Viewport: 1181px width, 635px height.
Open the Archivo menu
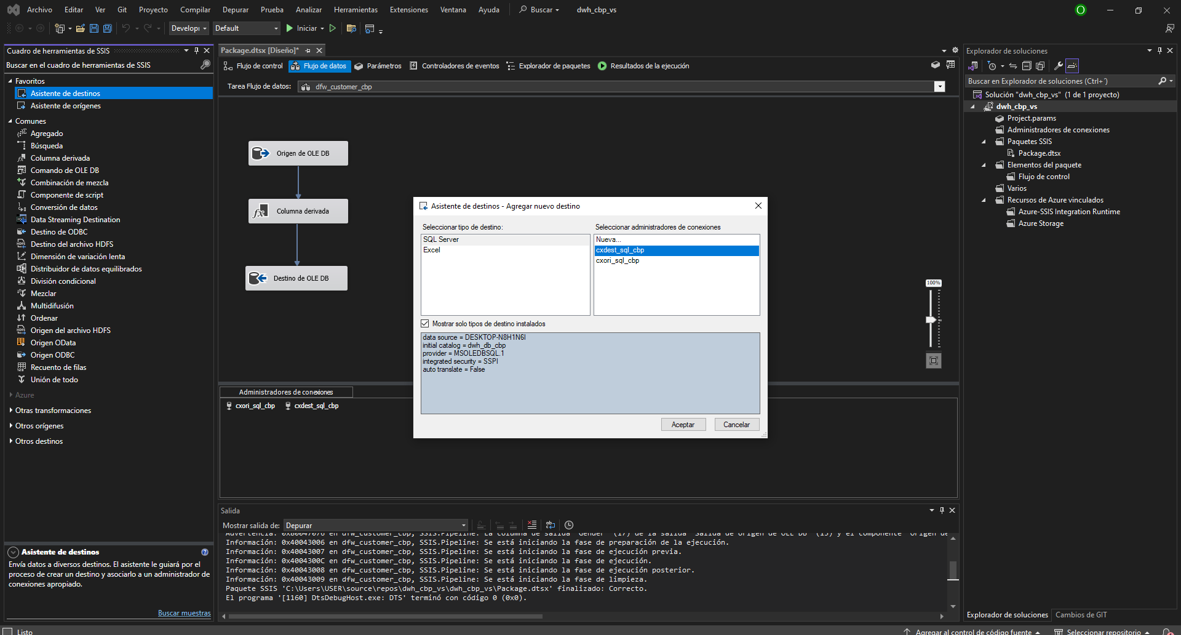(39, 10)
